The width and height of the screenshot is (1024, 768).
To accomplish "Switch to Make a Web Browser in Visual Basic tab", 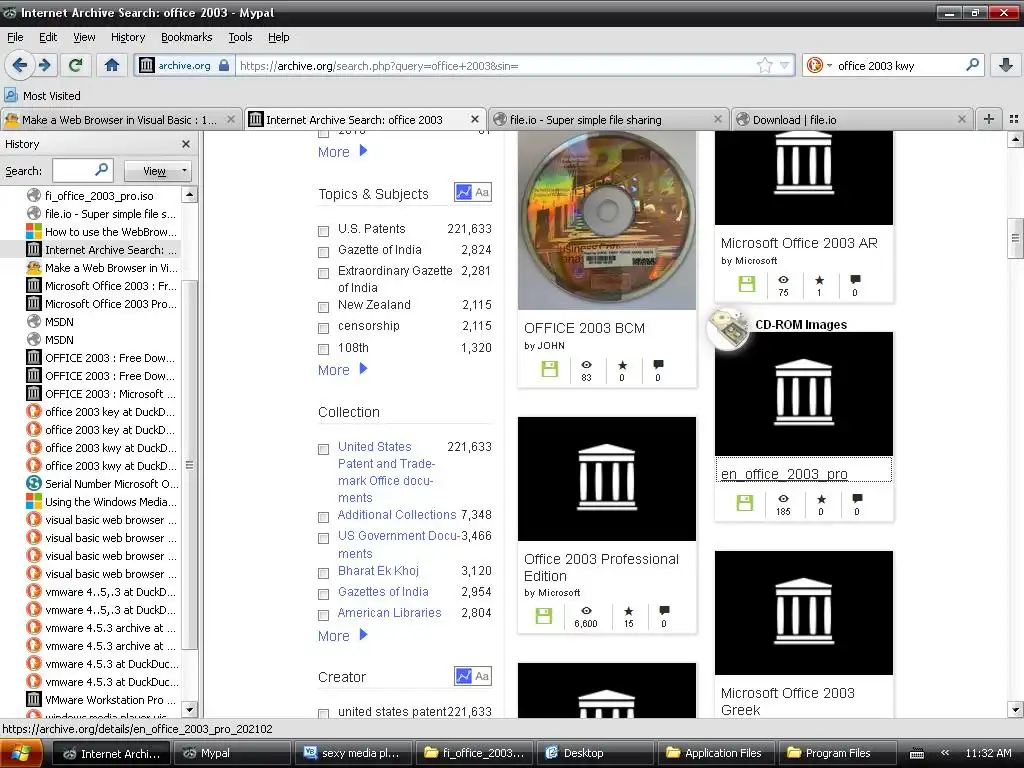I will 120,119.
